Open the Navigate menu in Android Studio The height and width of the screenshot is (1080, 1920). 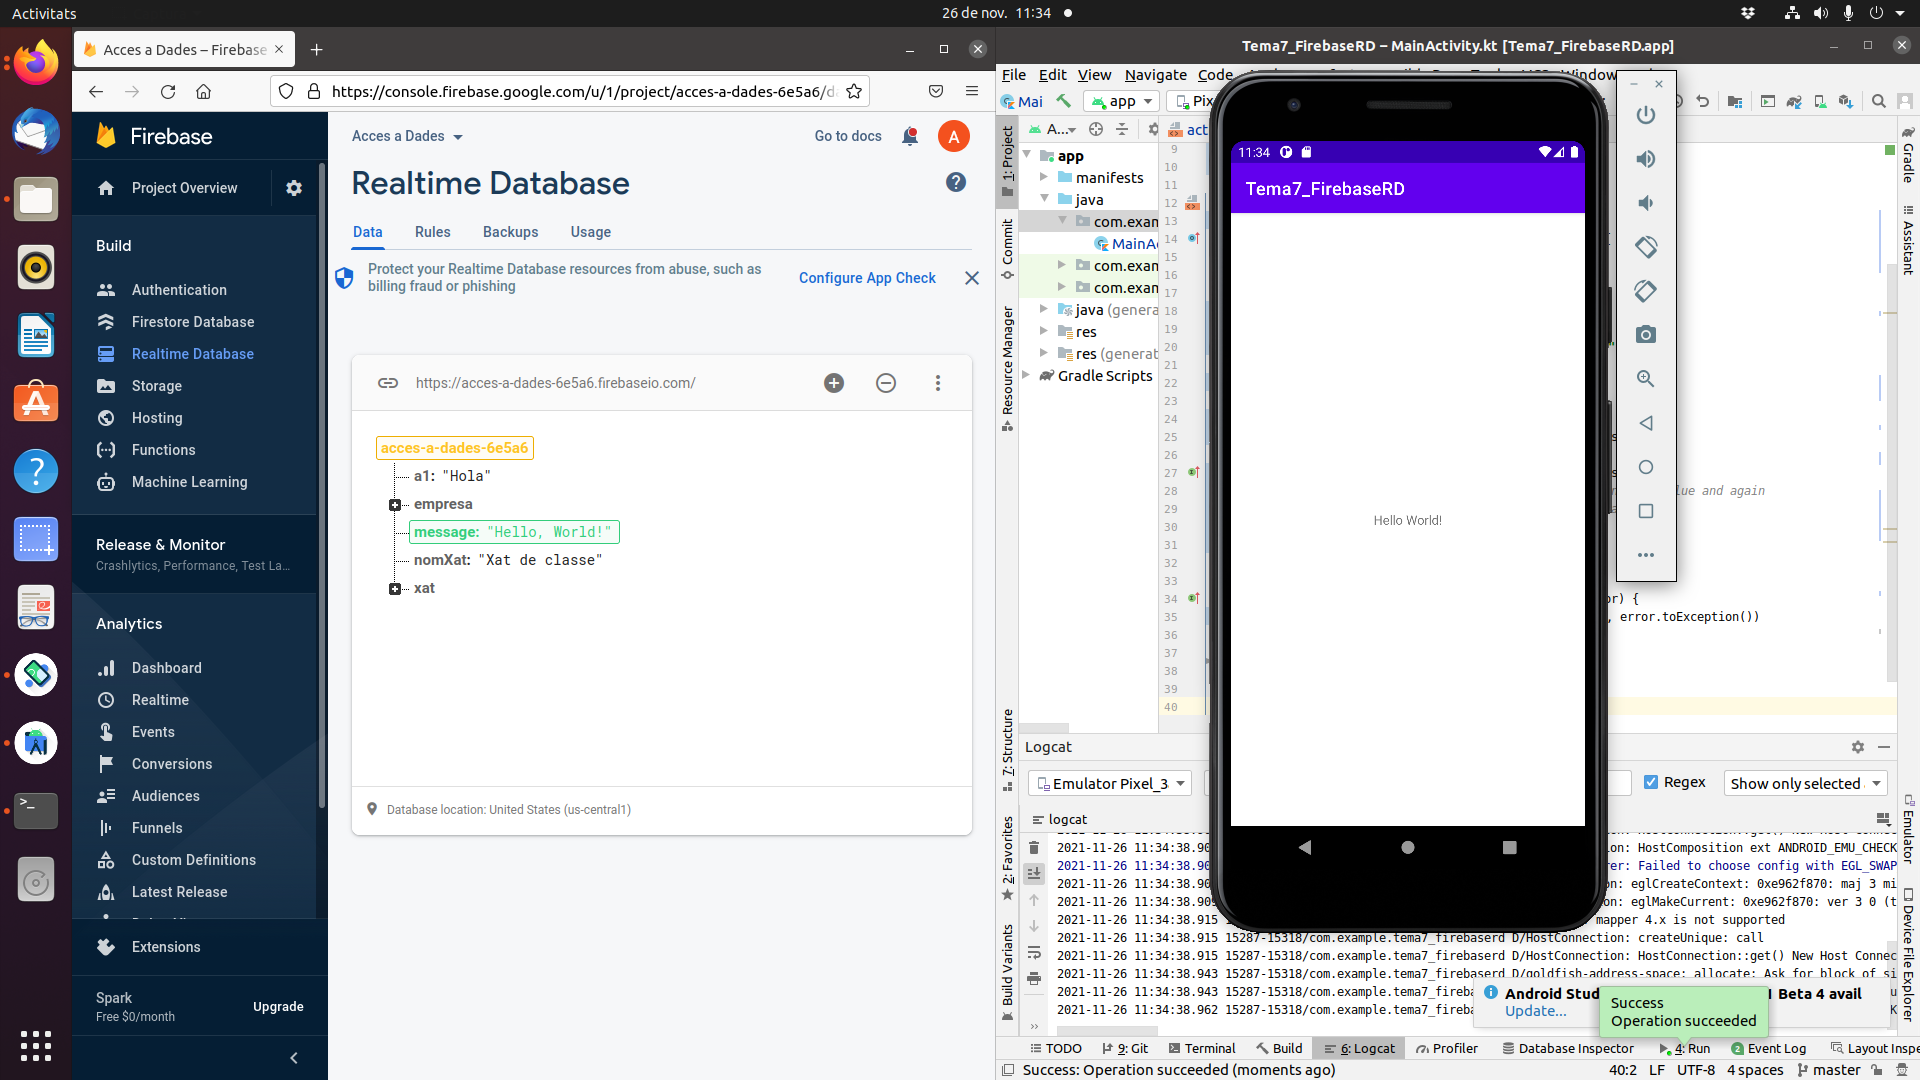point(1155,75)
